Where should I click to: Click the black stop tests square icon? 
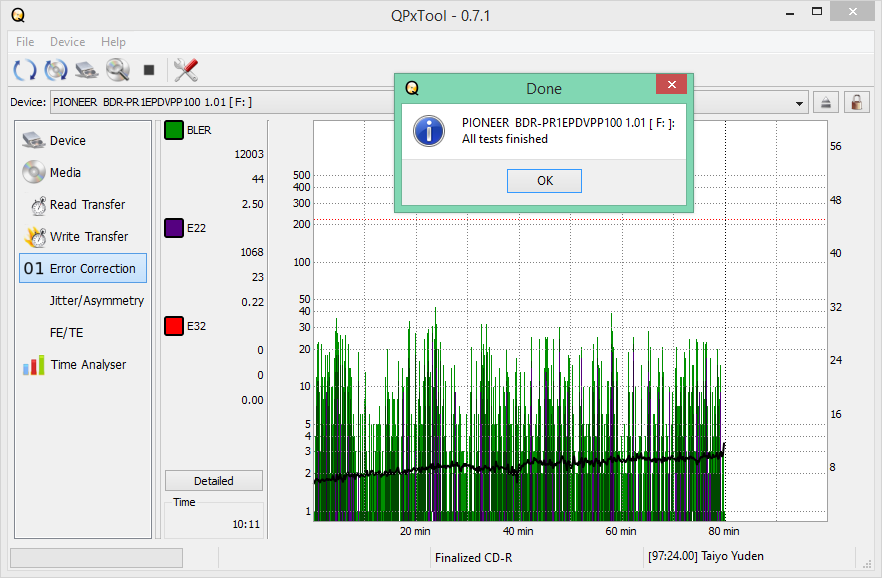pyautogui.click(x=149, y=70)
